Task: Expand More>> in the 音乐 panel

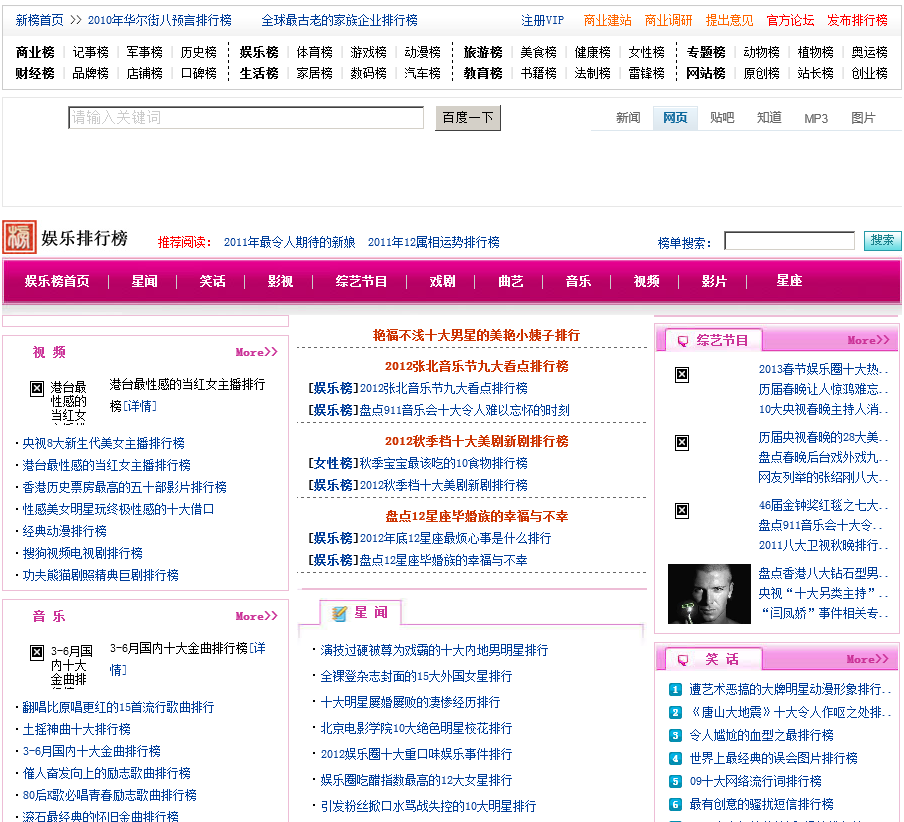Action: click(x=257, y=616)
